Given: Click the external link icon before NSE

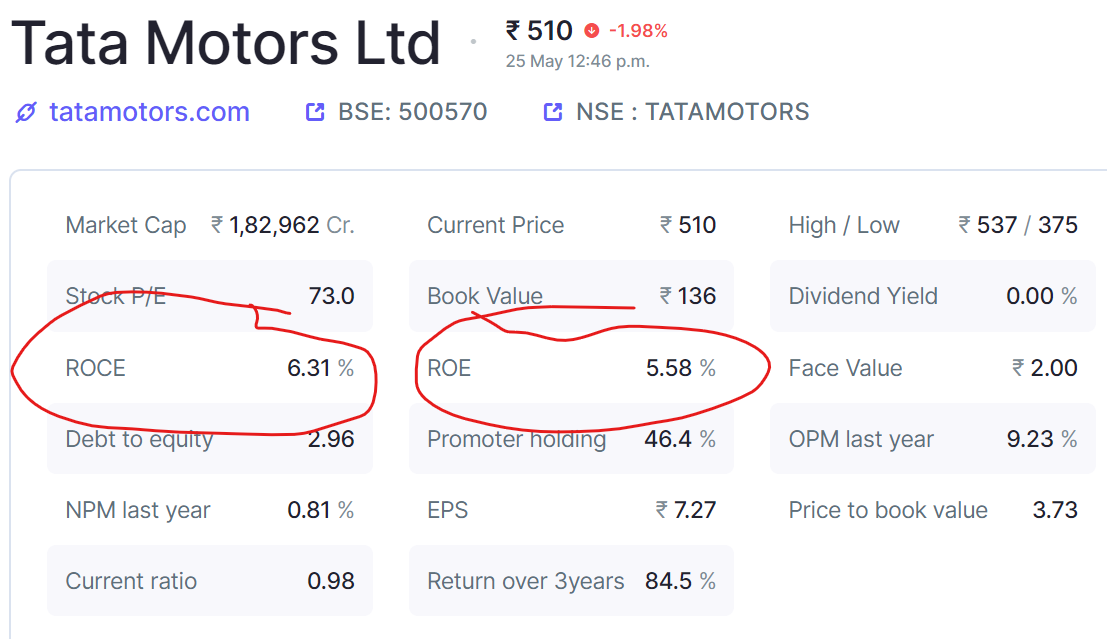Looking at the screenshot, I should pos(552,112).
